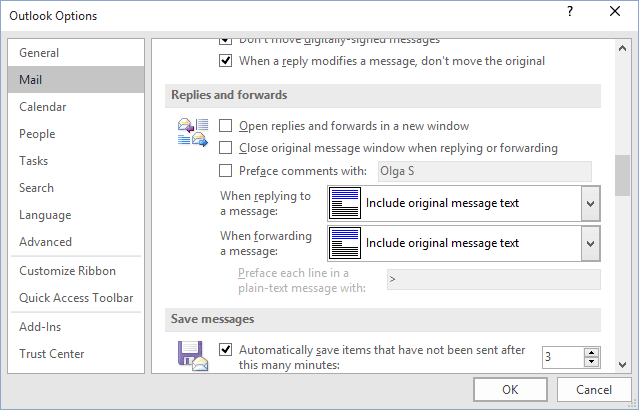Click the scrollbar up arrow
This screenshot has width=639, height=410.
(622, 48)
